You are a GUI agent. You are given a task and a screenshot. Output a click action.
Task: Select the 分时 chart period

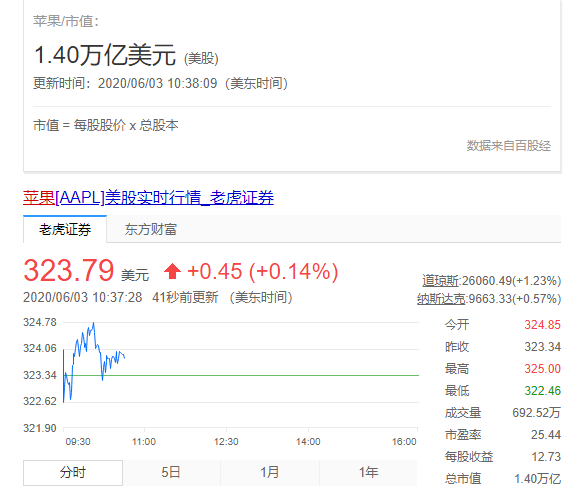73,472
